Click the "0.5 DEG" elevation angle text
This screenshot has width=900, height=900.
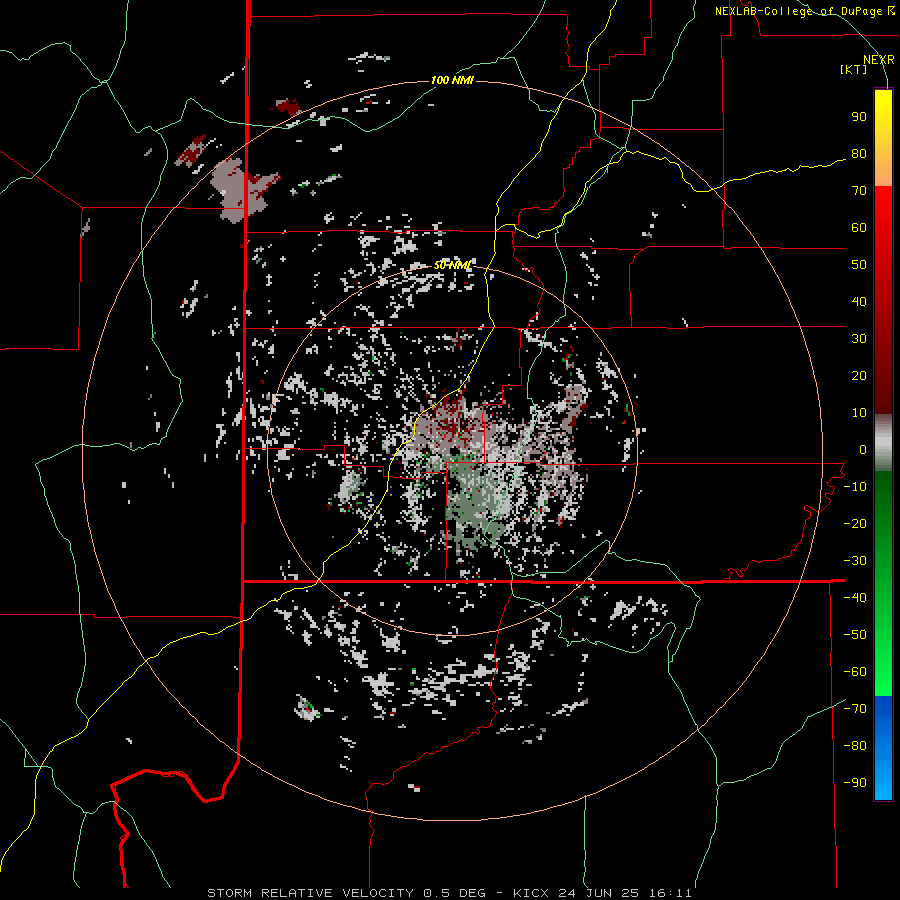(454, 893)
